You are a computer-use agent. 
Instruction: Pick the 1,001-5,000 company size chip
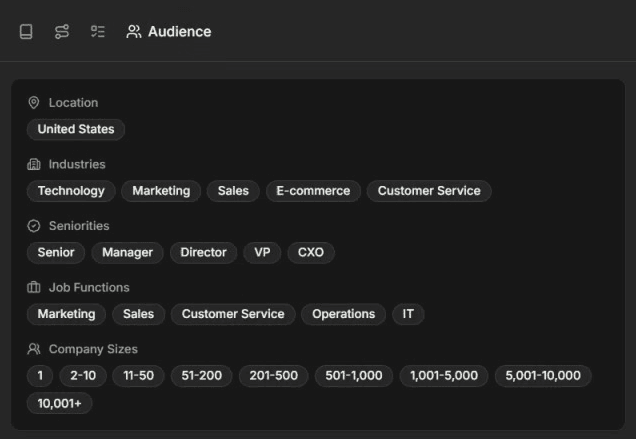(444, 376)
